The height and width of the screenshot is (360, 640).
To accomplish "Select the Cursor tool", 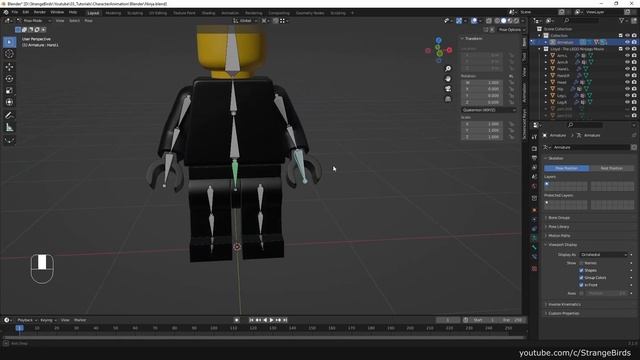I will coord(9,54).
